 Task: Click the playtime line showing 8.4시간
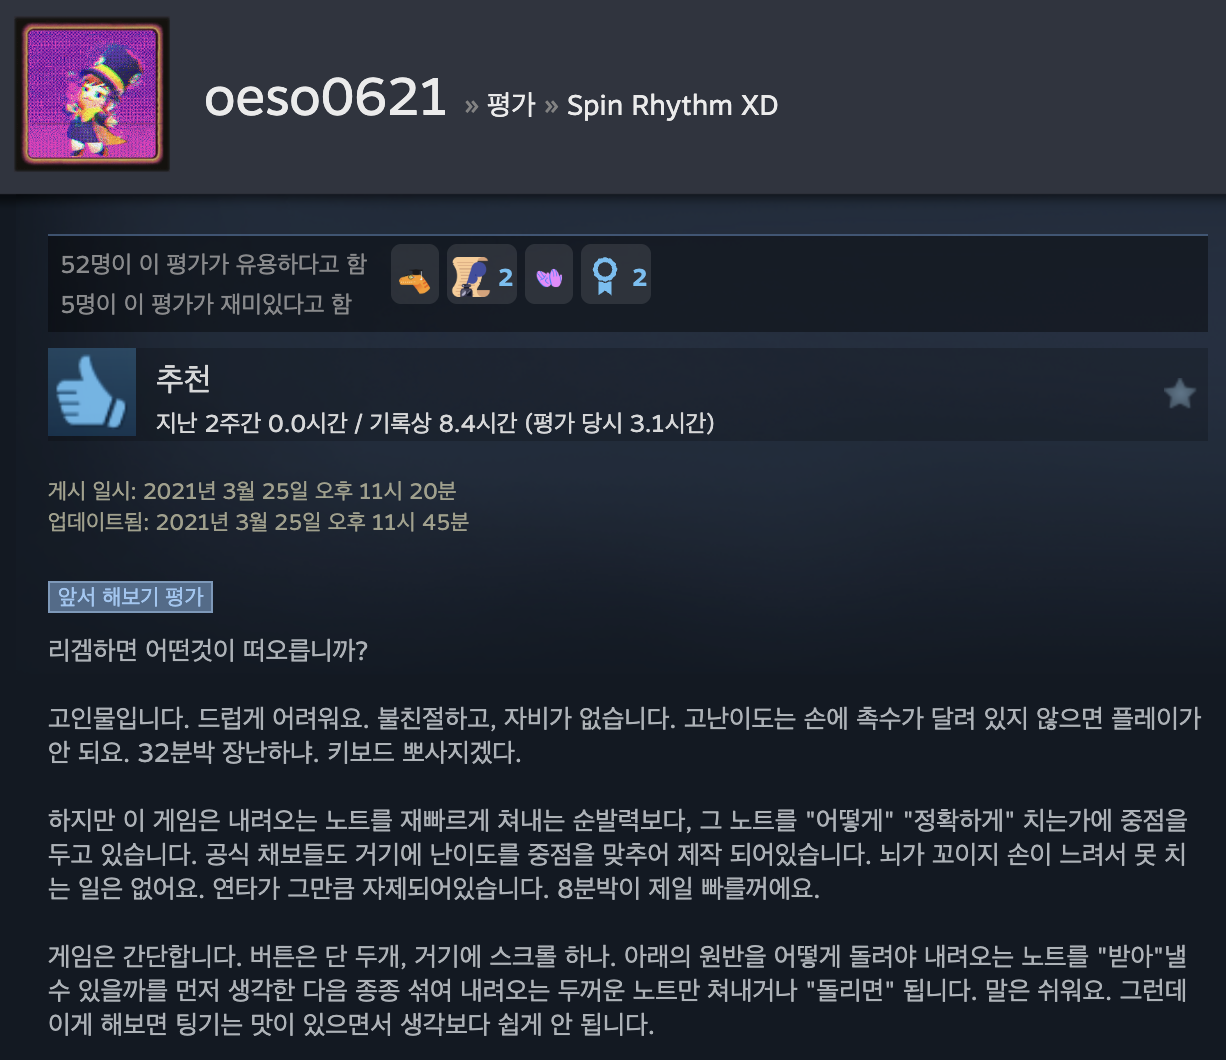(435, 424)
